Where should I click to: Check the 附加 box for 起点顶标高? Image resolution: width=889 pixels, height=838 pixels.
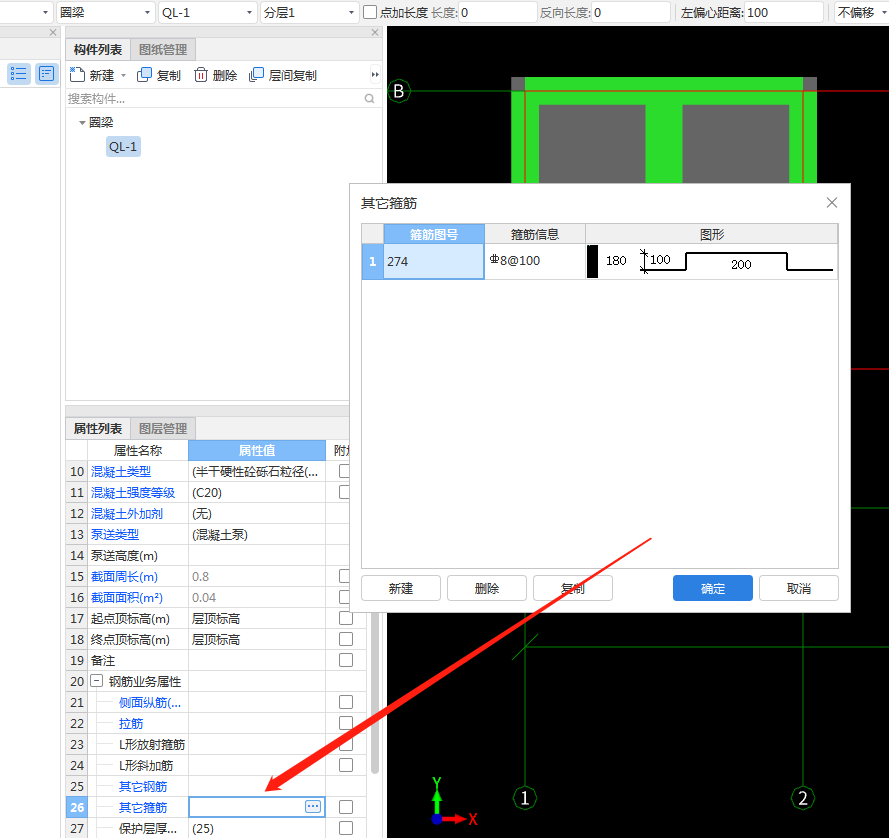(345, 618)
